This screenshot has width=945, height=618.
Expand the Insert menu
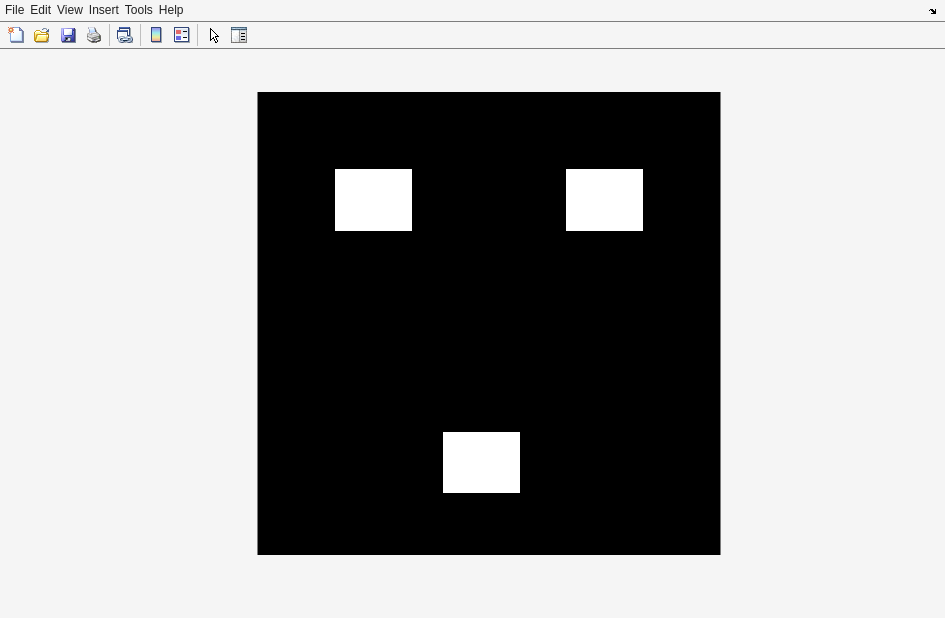(x=103, y=10)
